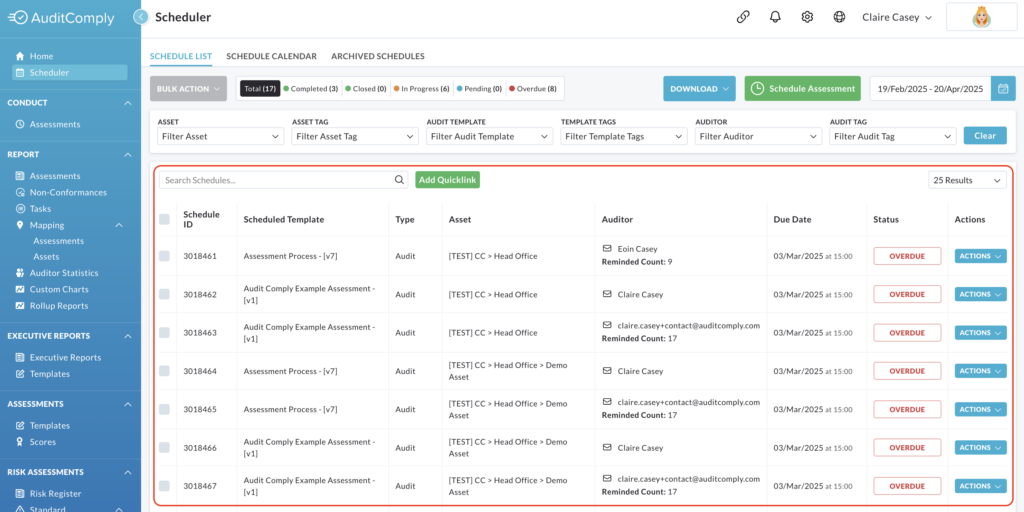The height and width of the screenshot is (512, 1024).
Task: Open the Filter Auditor dropdown
Action: (759, 136)
